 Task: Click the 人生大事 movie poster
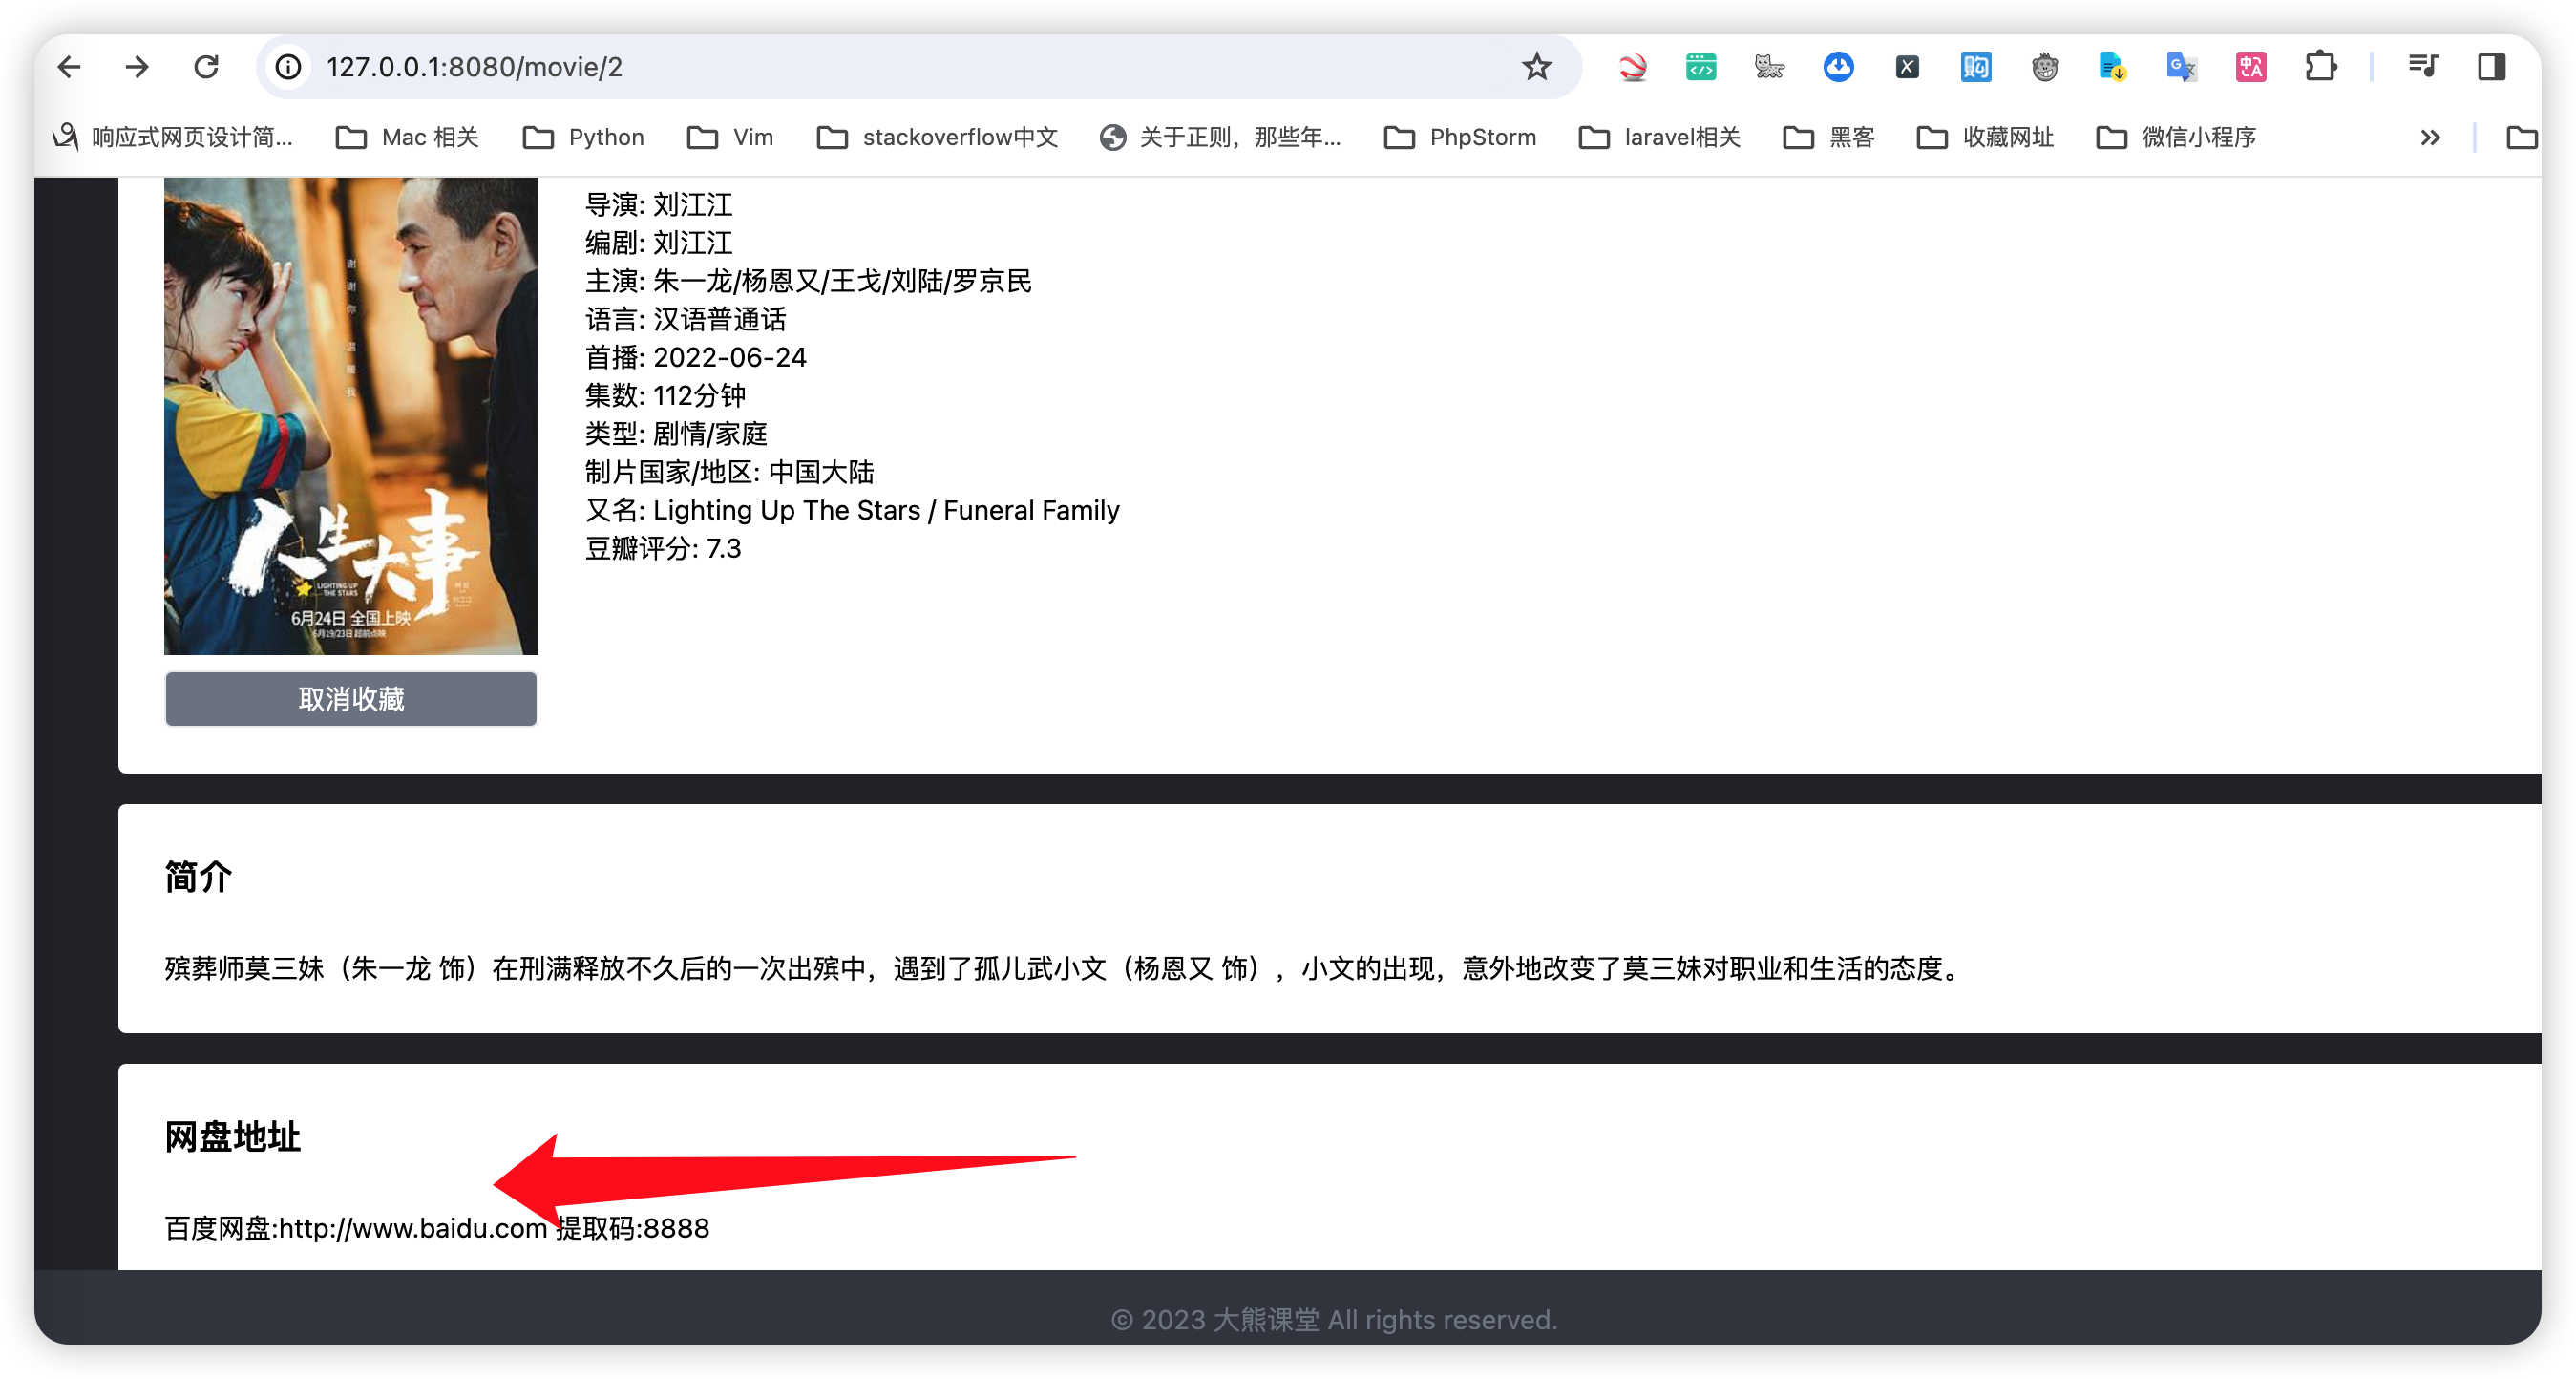click(x=351, y=416)
